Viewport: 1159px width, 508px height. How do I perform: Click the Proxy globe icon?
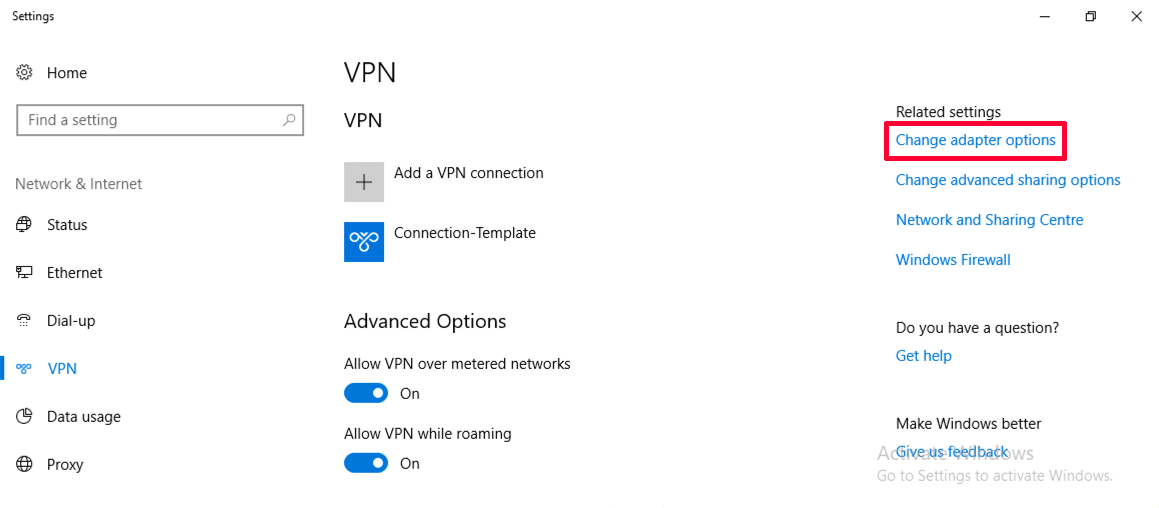point(24,464)
